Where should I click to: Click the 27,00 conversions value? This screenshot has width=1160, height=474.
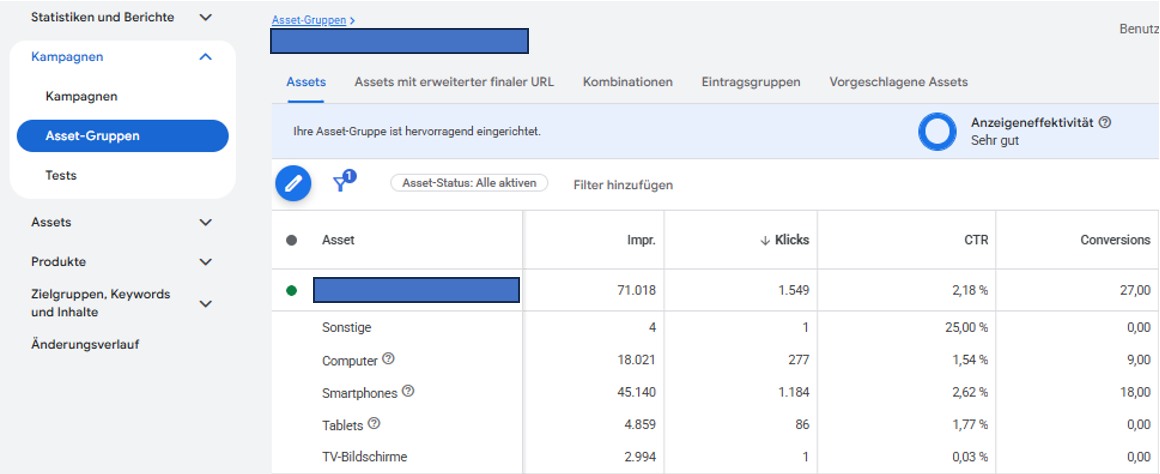[x=1136, y=291]
